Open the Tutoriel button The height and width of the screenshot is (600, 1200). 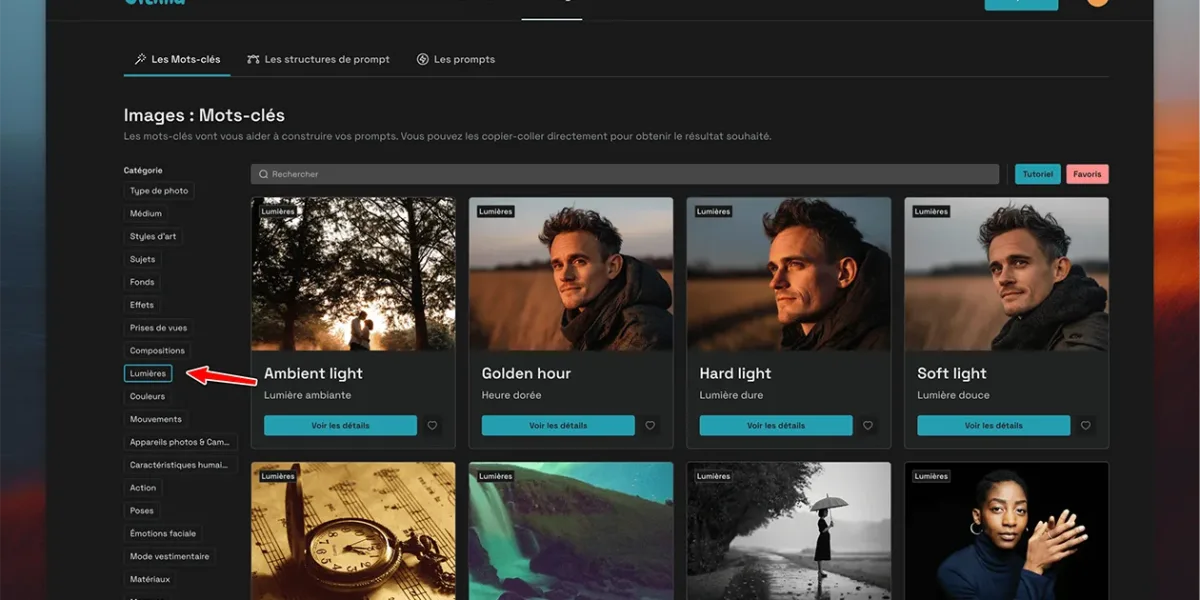click(1038, 174)
